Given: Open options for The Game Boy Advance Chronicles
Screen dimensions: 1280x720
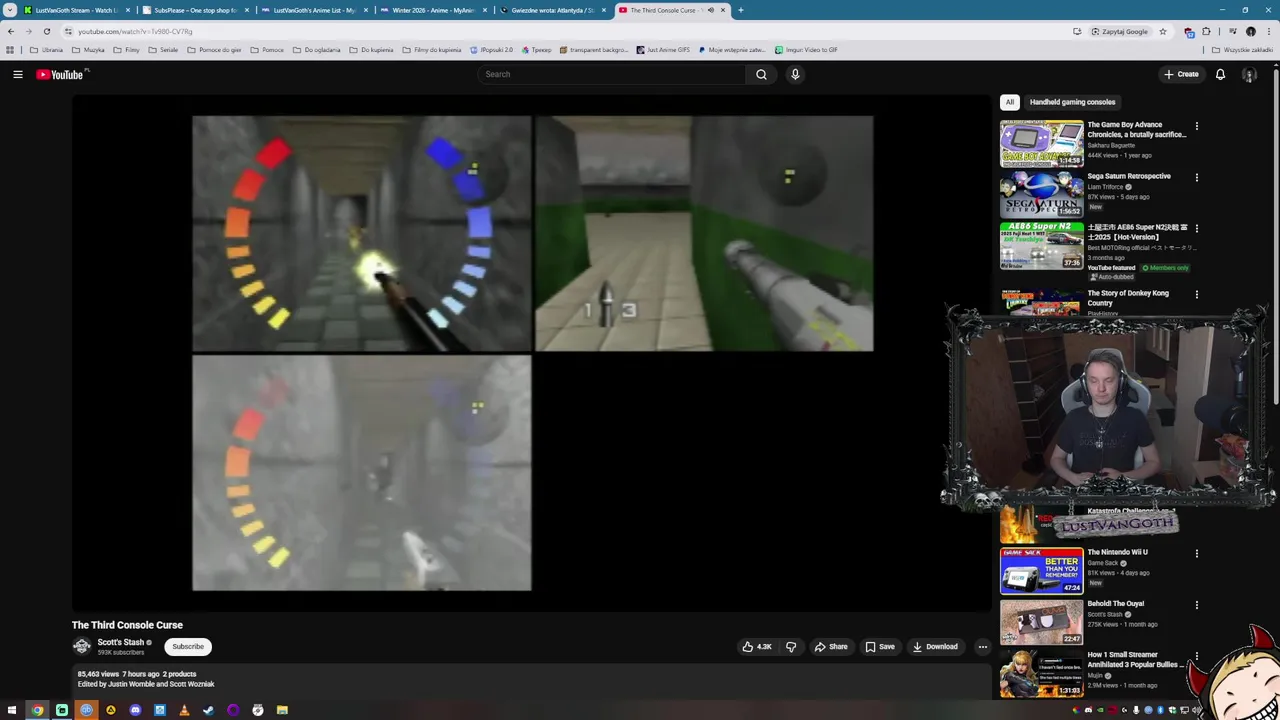Looking at the screenshot, I should 1196,126.
